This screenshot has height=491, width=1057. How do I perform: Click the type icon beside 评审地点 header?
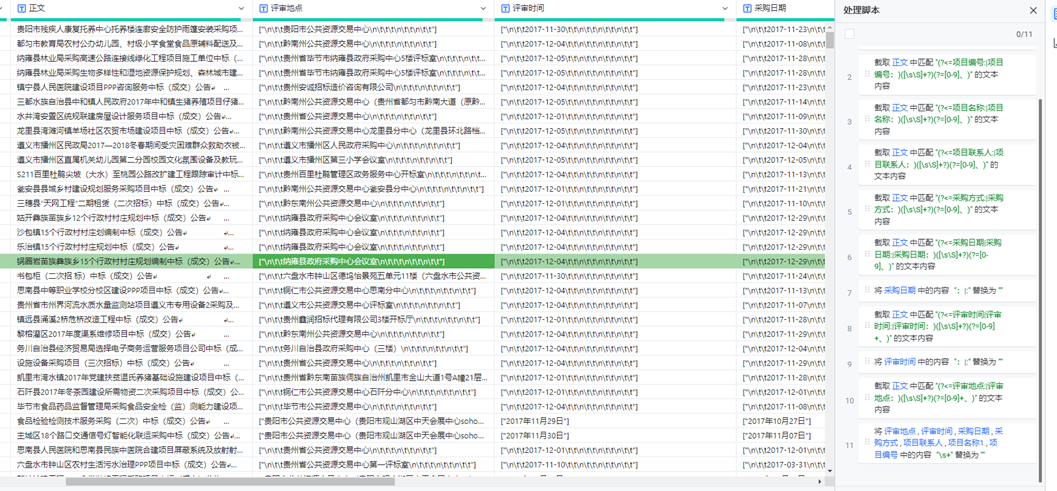point(263,8)
